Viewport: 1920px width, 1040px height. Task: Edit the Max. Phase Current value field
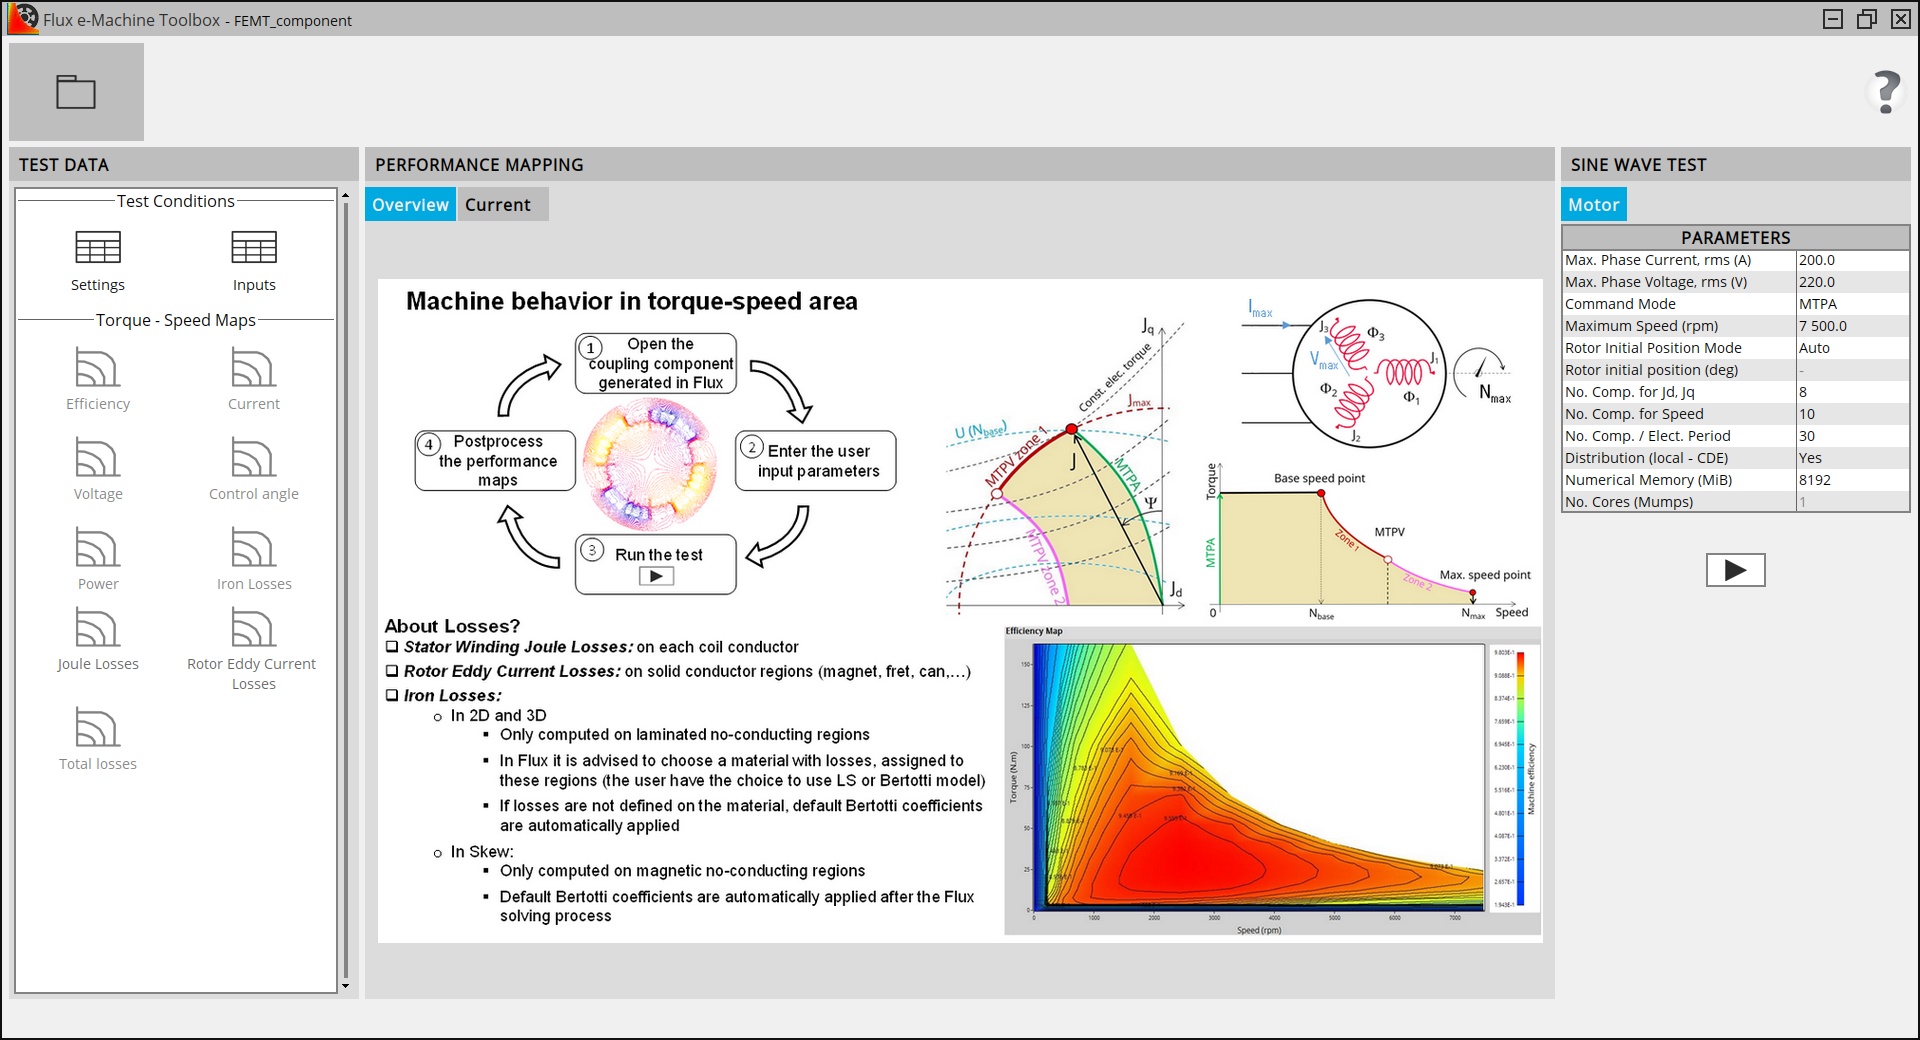pyautogui.click(x=1851, y=260)
